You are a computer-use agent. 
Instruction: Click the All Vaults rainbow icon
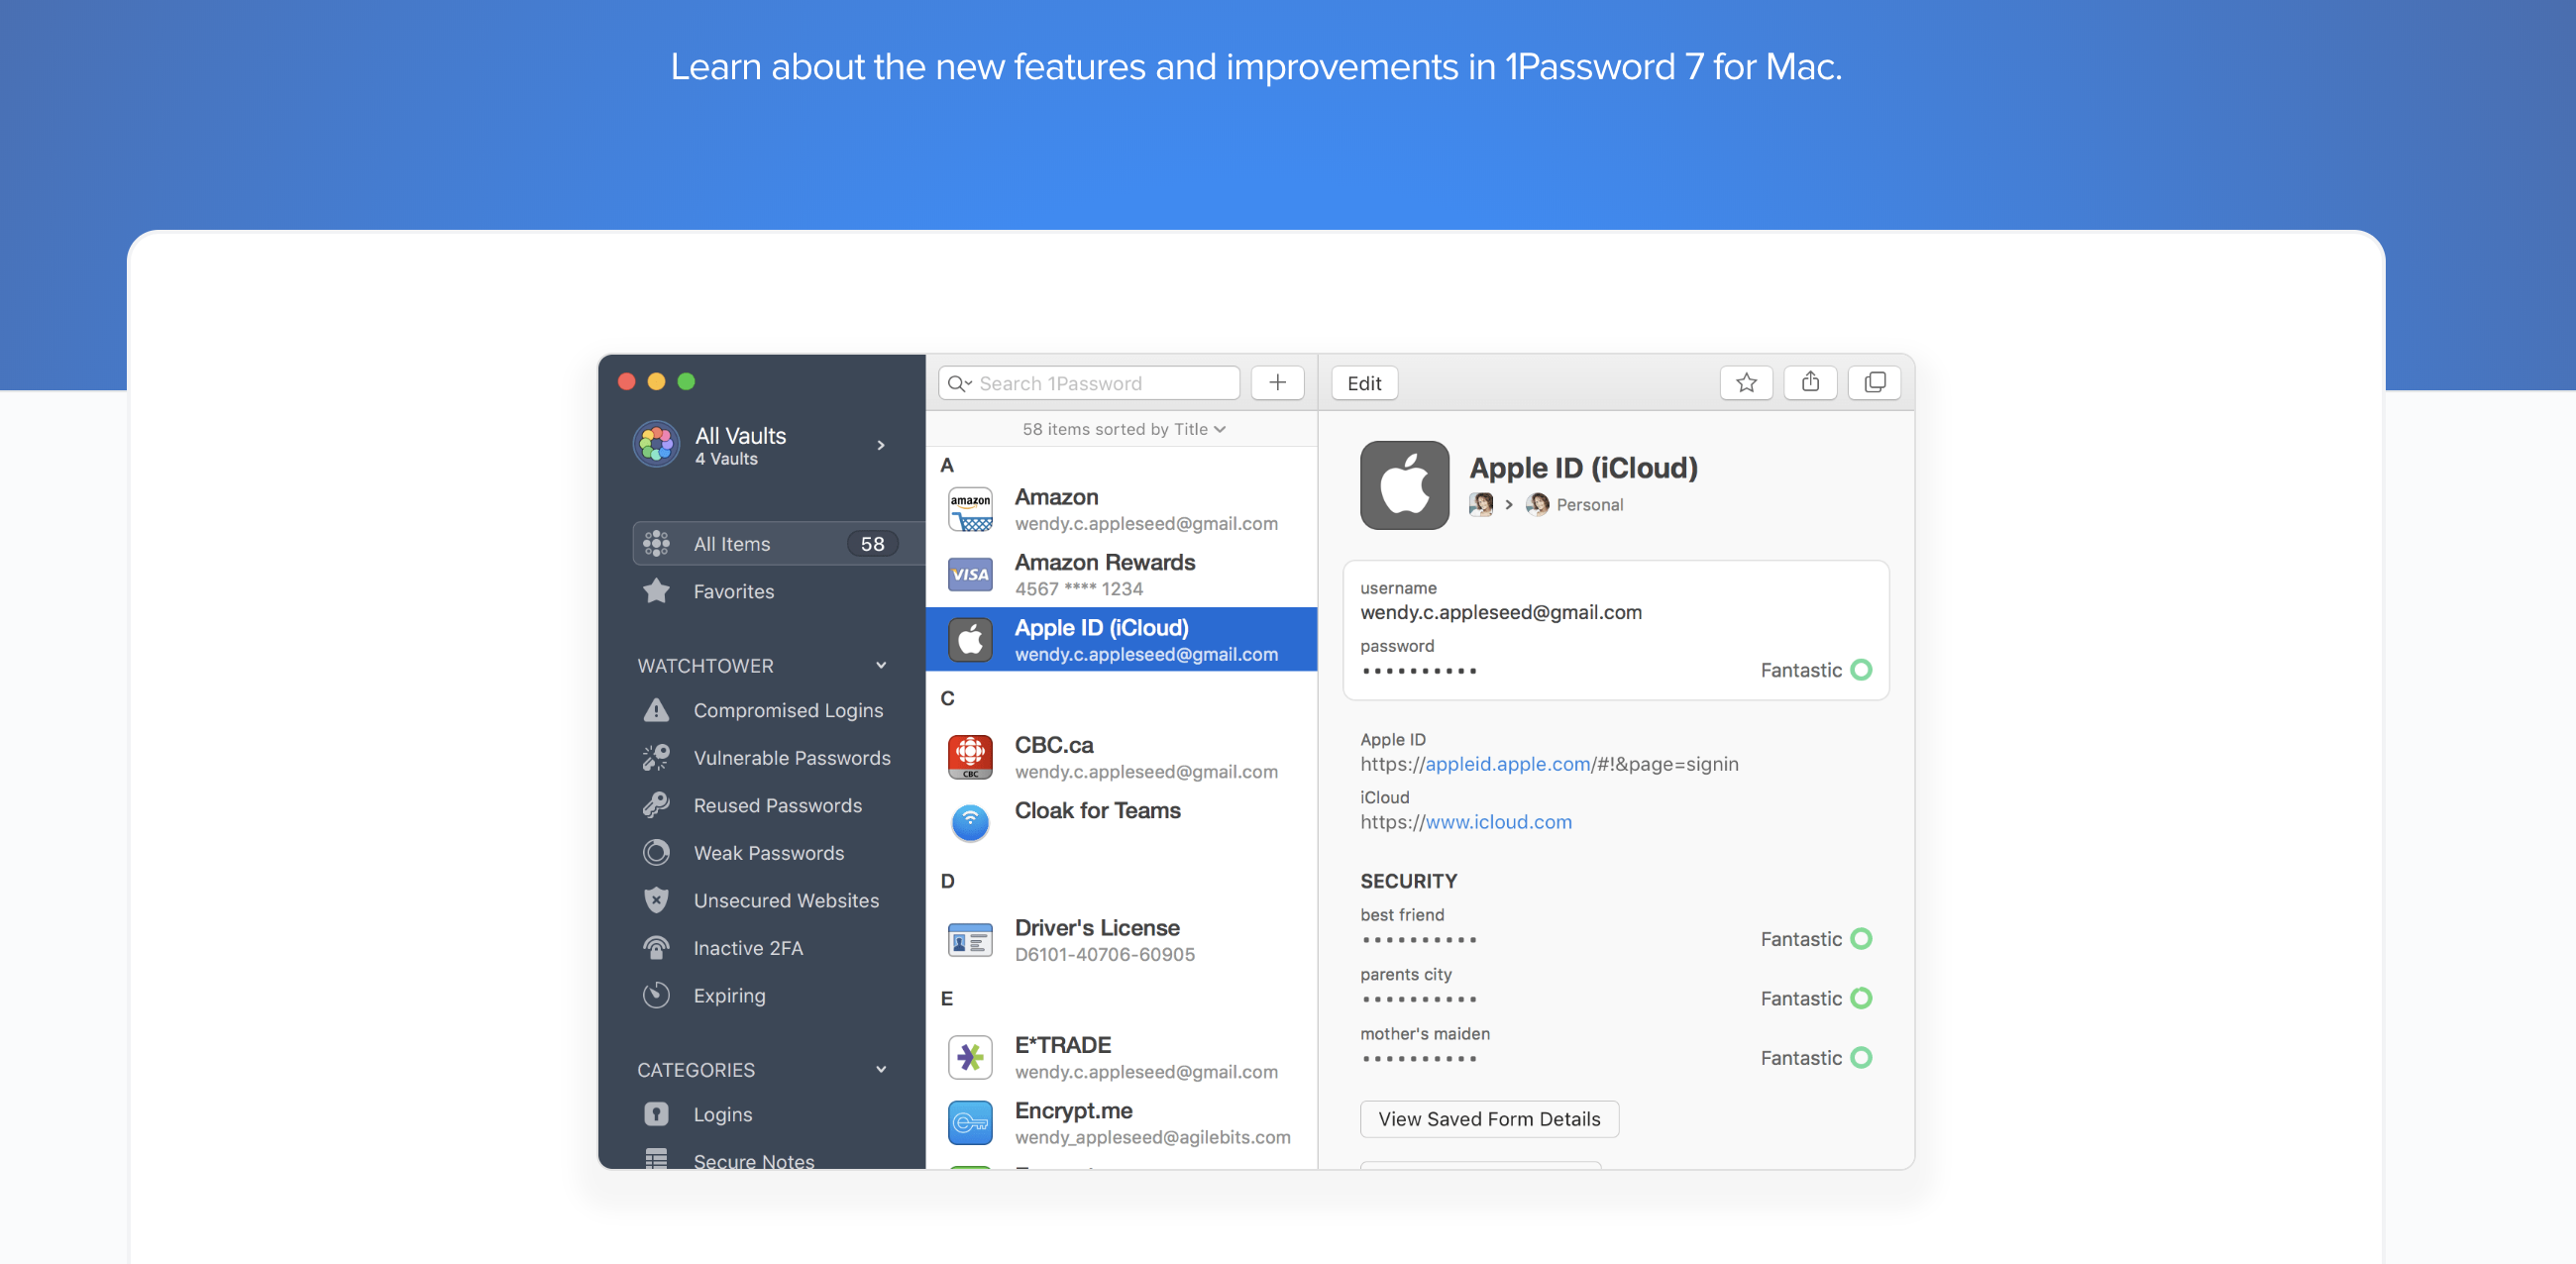point(656,444)
